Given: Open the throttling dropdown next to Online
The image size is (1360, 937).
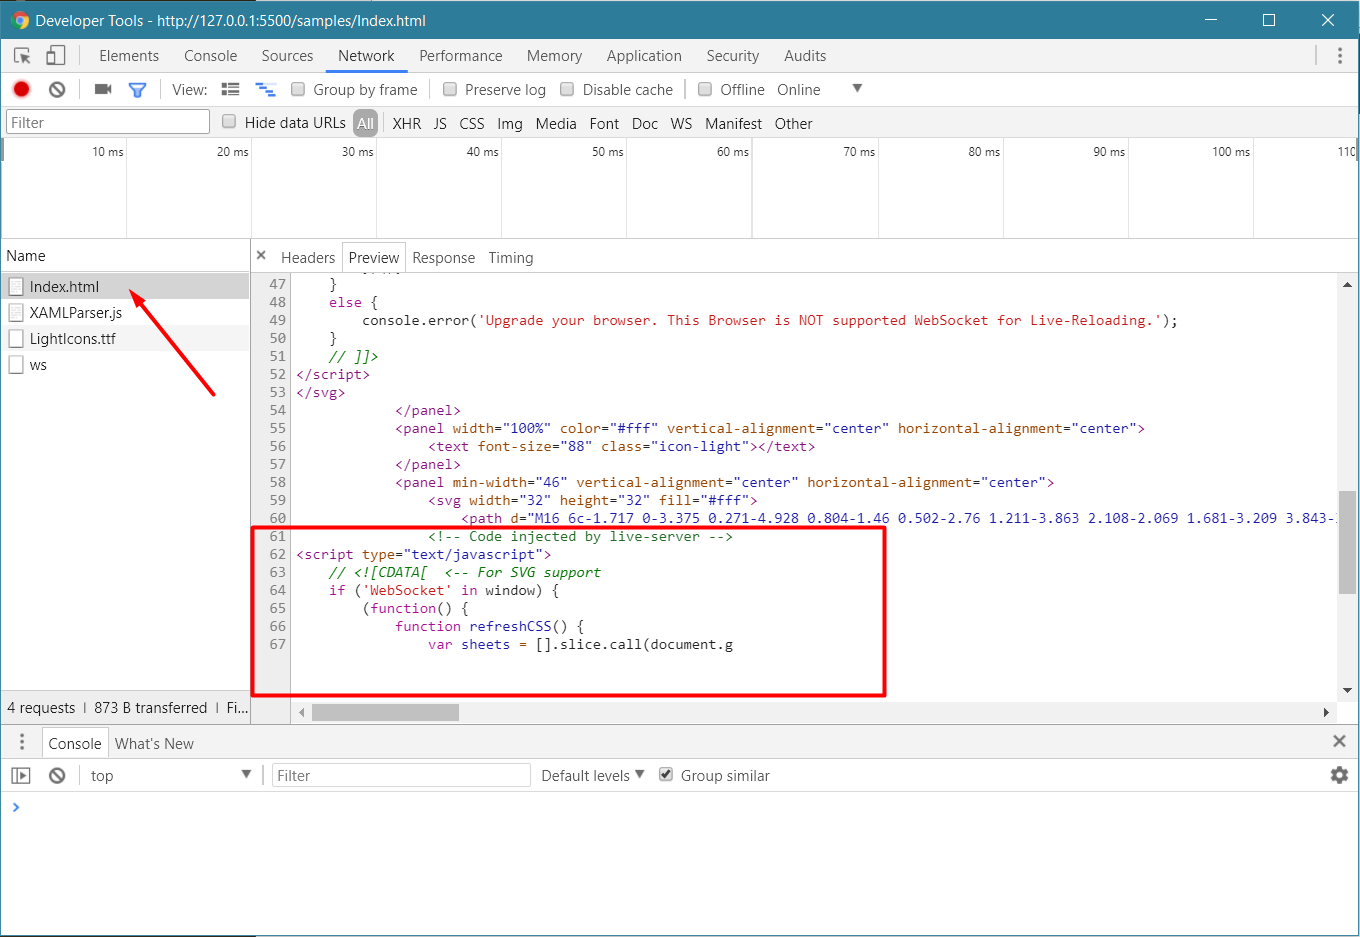Looking at the screenshot, I should click(x=856, y=89).
